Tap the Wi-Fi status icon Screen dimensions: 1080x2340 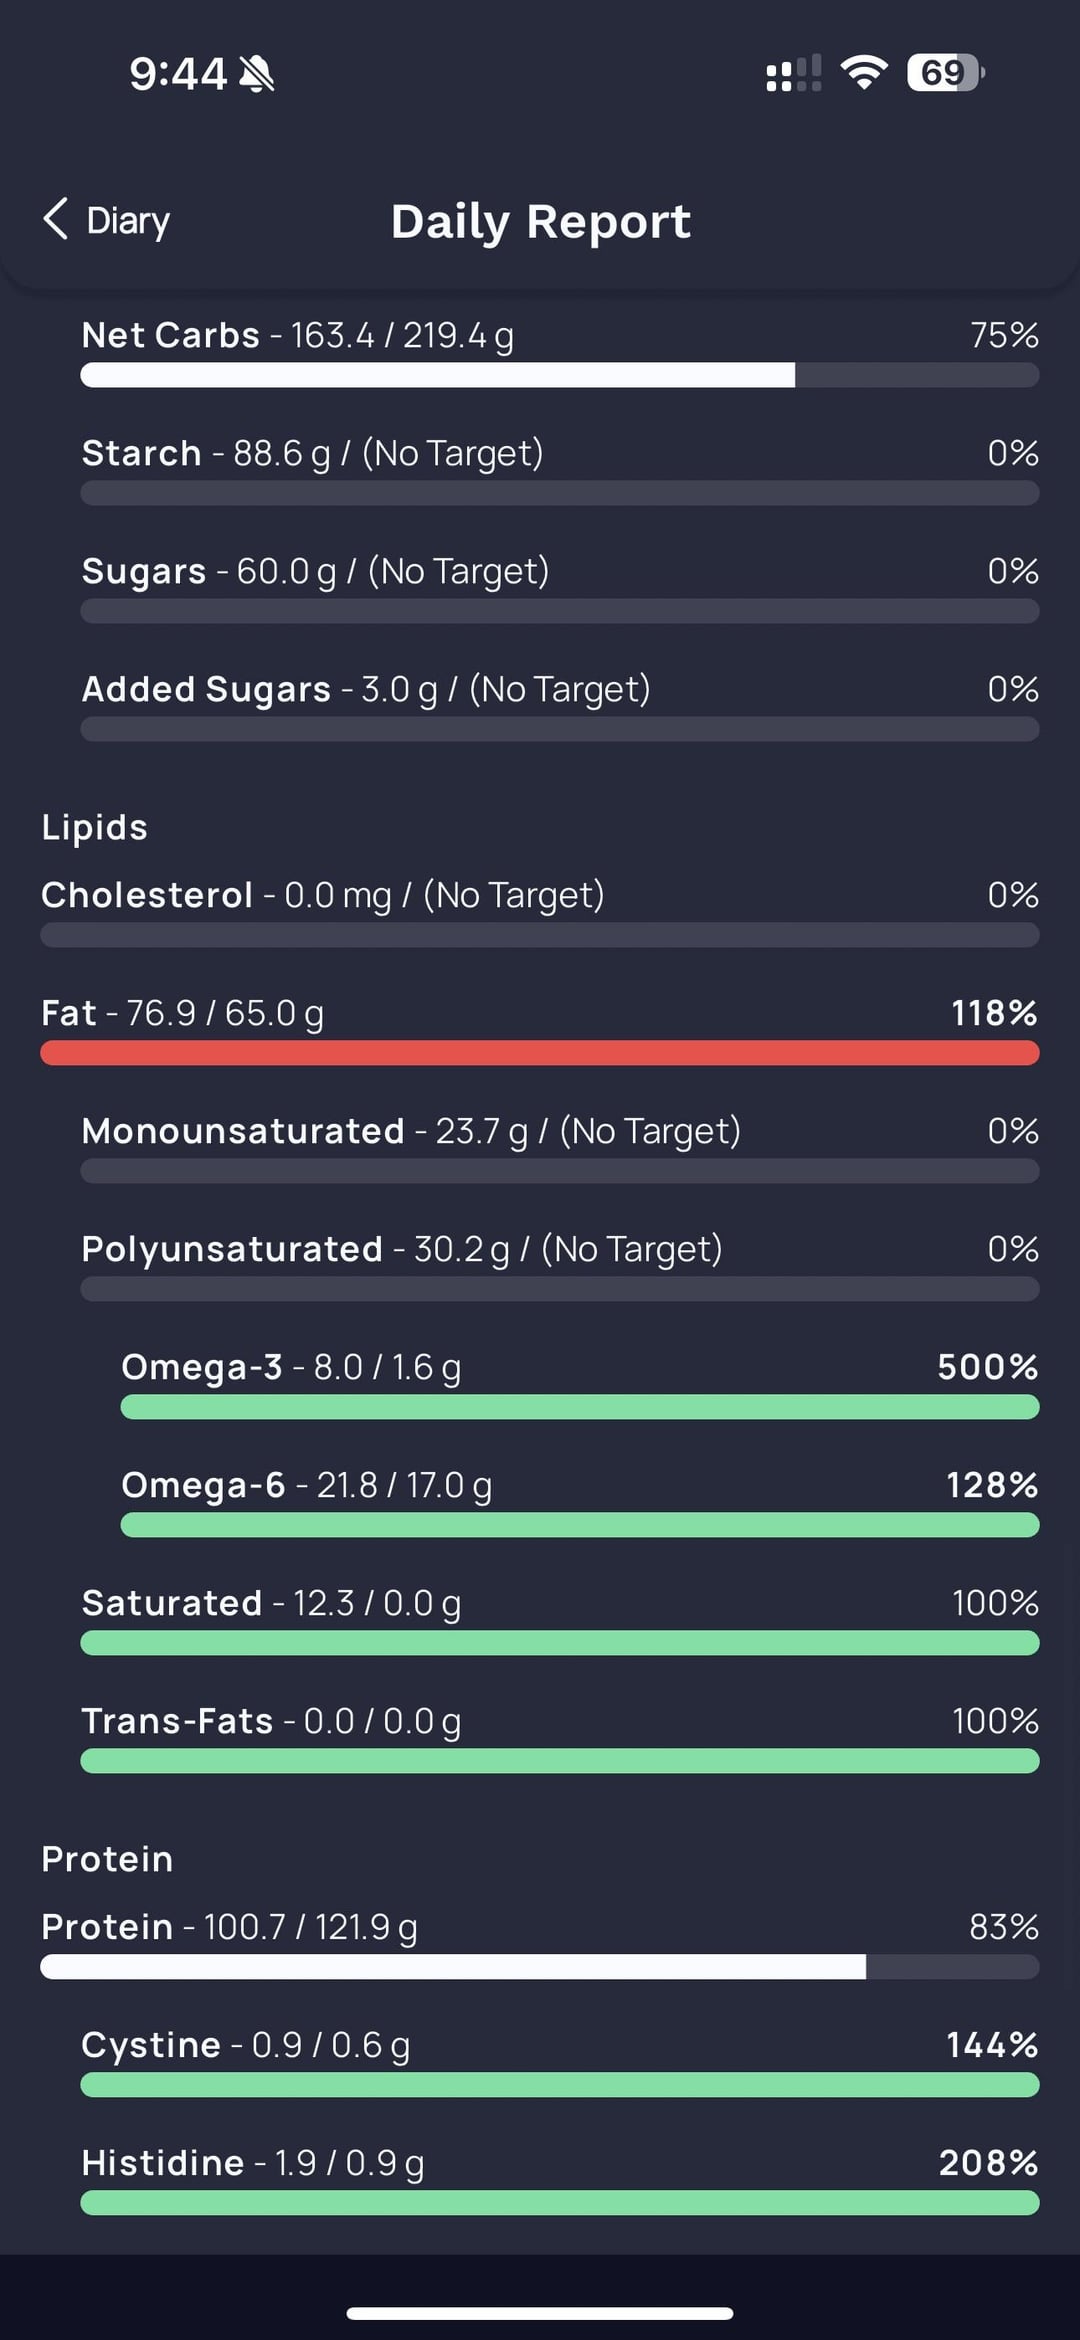click(x=864, y=73)
